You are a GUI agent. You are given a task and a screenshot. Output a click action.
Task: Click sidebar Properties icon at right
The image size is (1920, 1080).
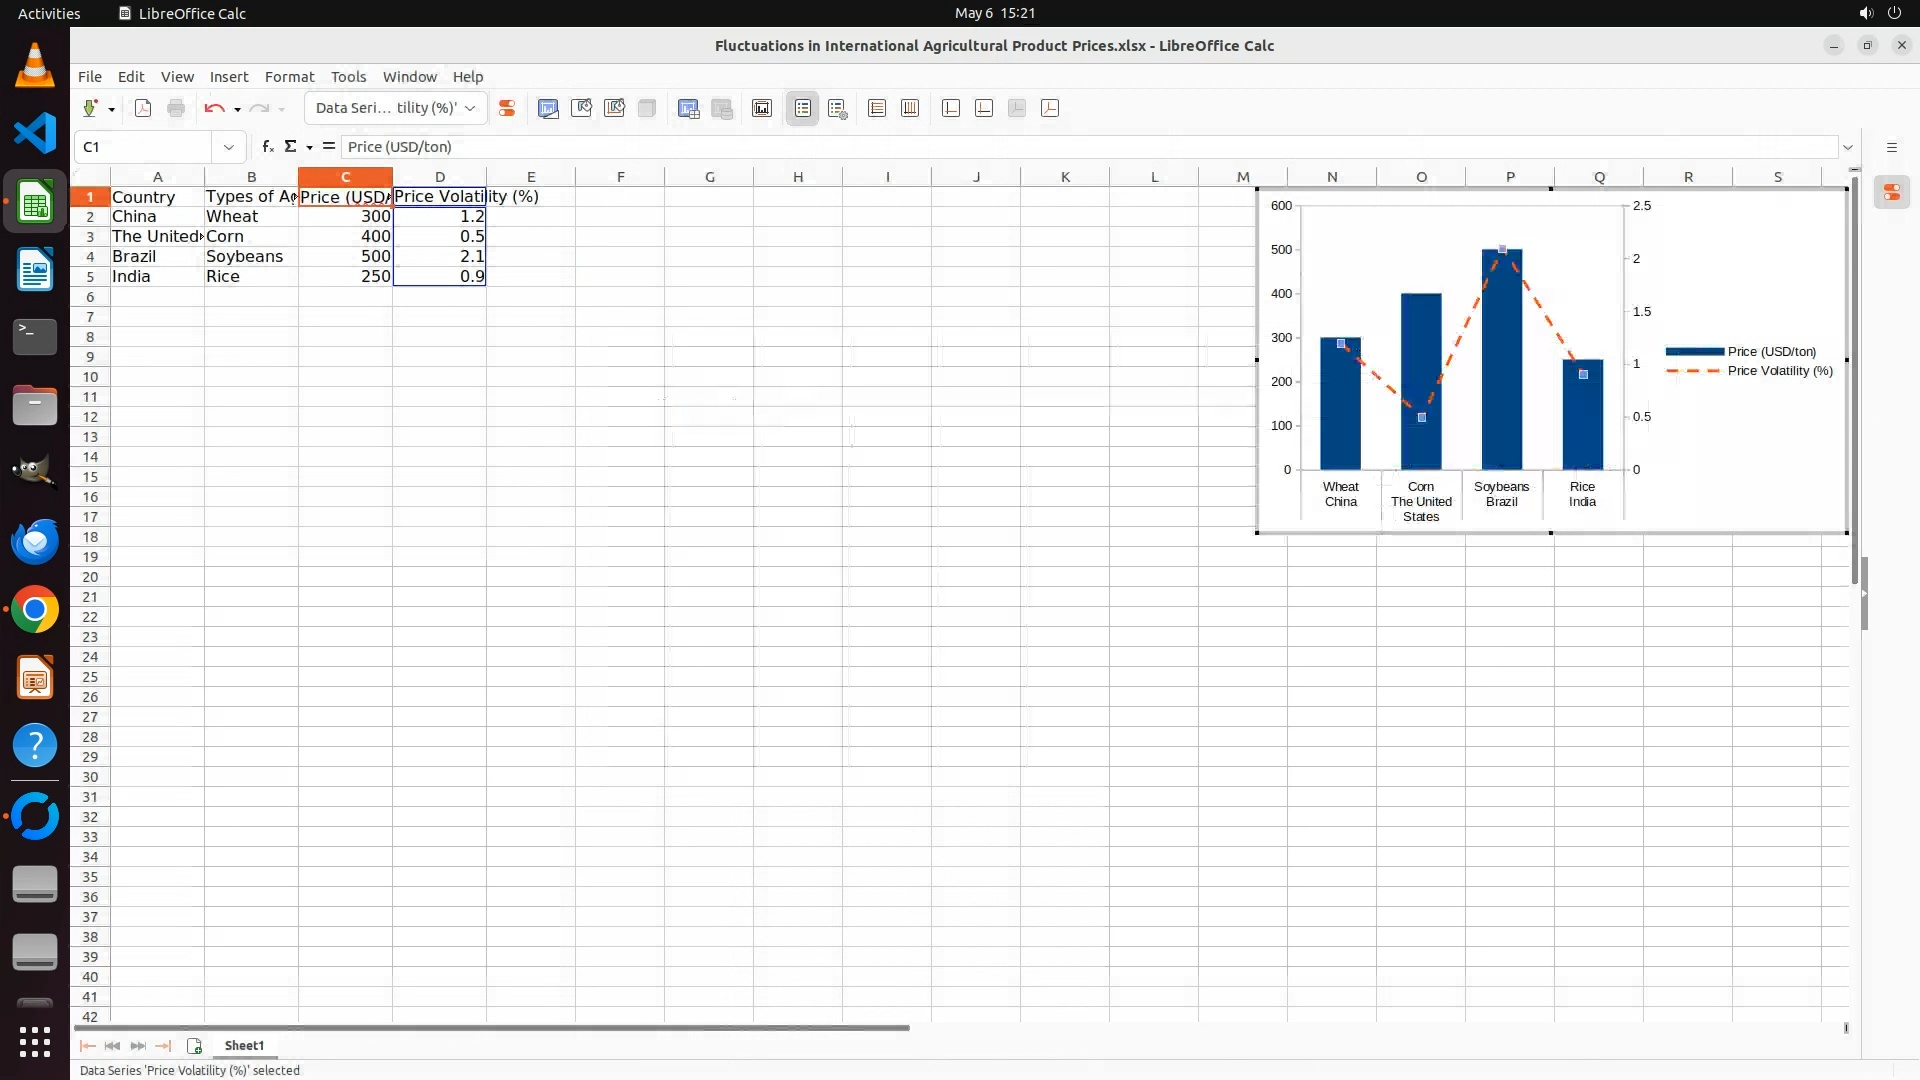[x=1891, y=193]
